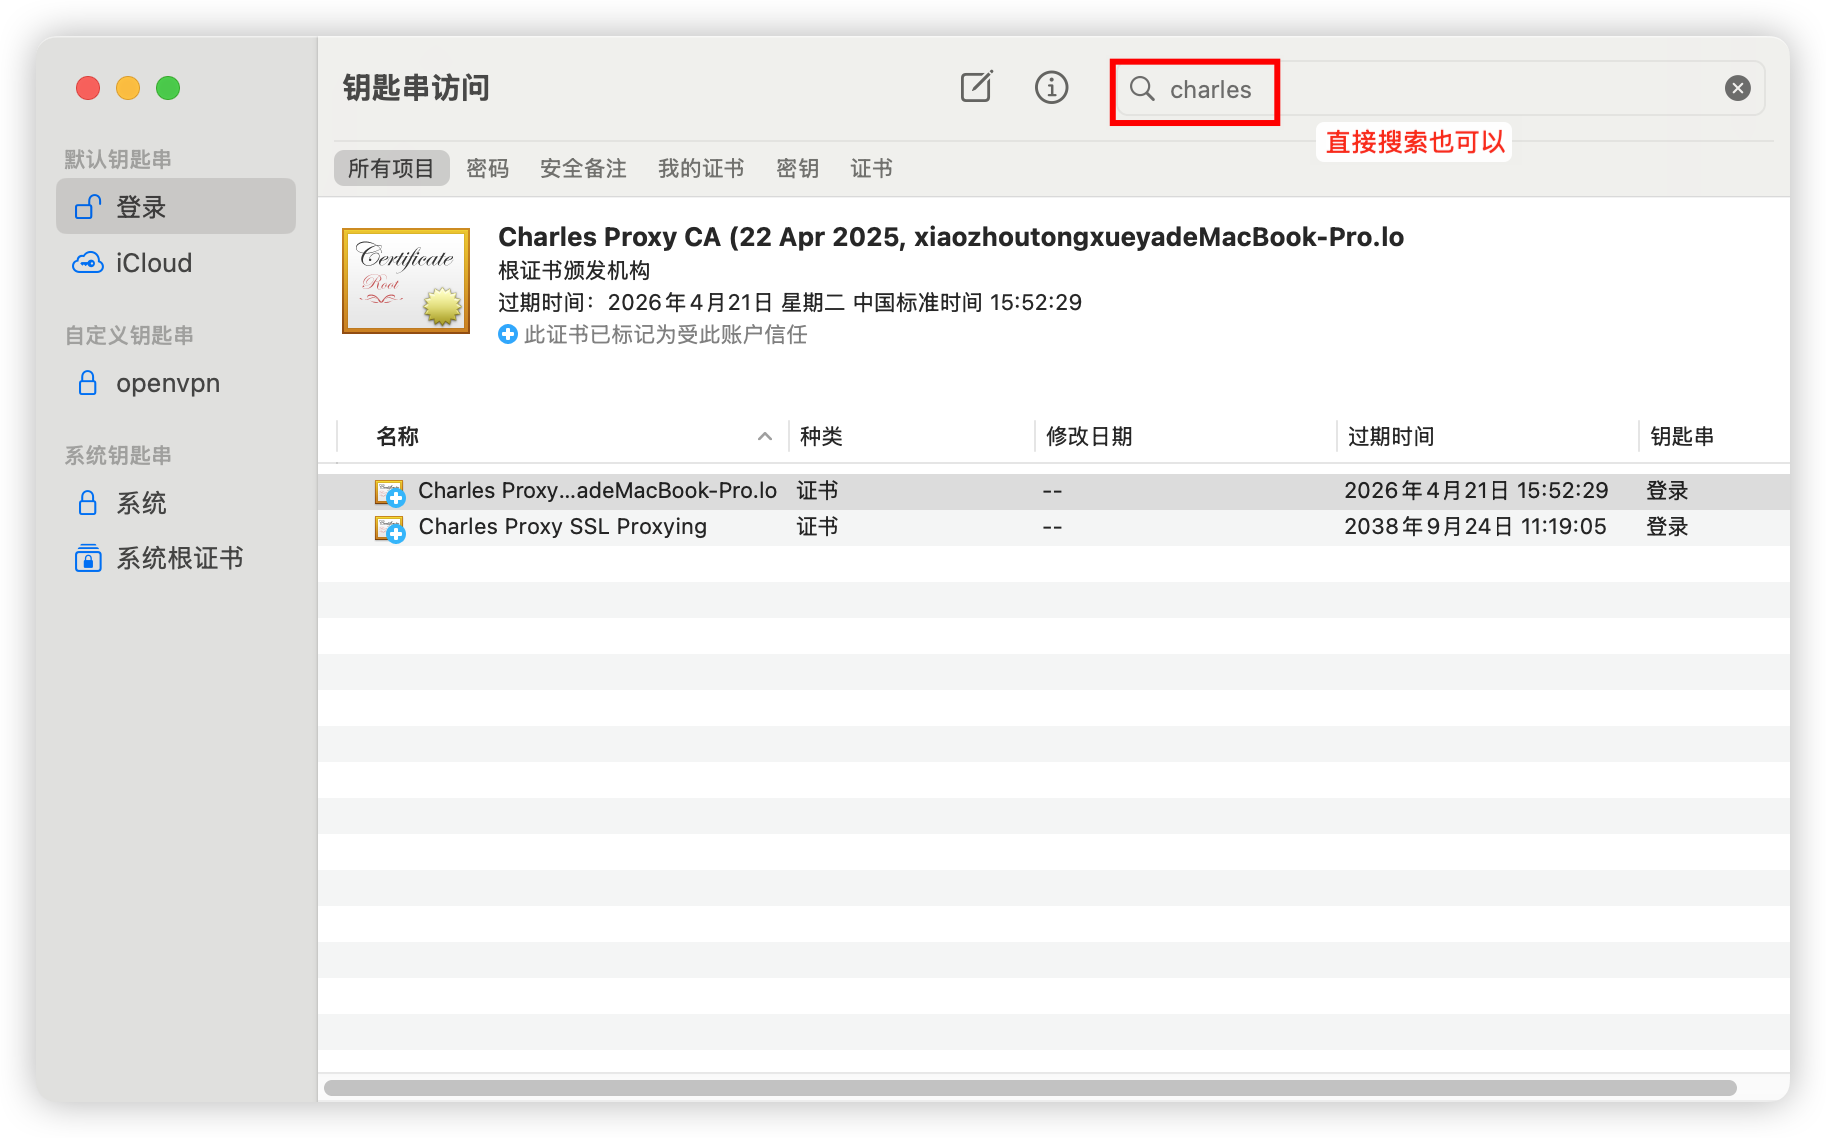Image resolution: width=1826 pixels, height=1138 pixels.
Task: Focus the search field containing charles
Action: [1440, 88]
